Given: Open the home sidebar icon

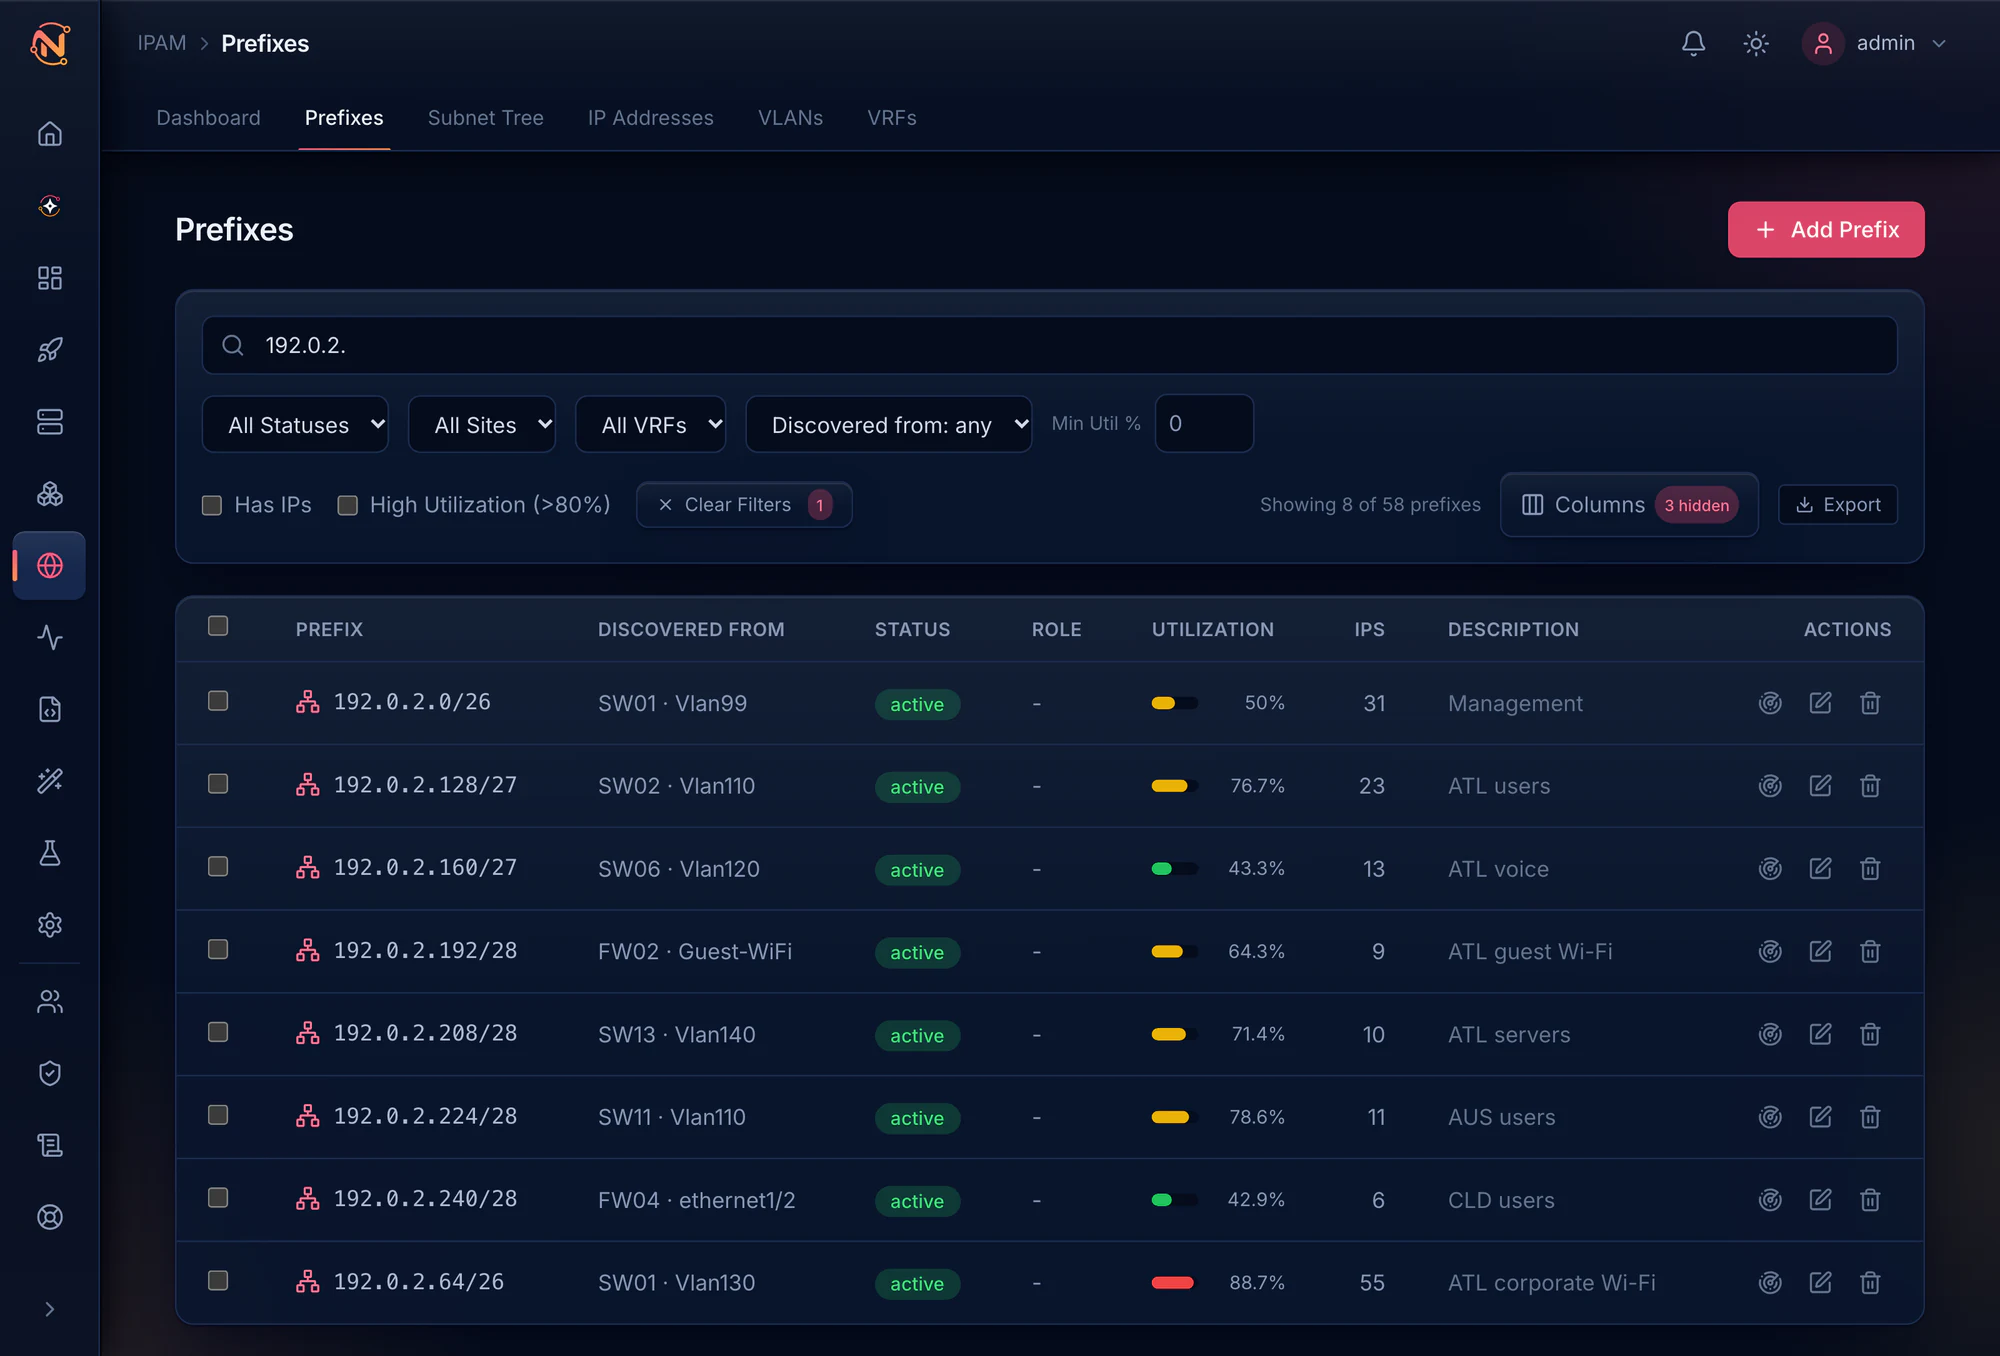Looking at the screenshot, I should tap(50, 133).
